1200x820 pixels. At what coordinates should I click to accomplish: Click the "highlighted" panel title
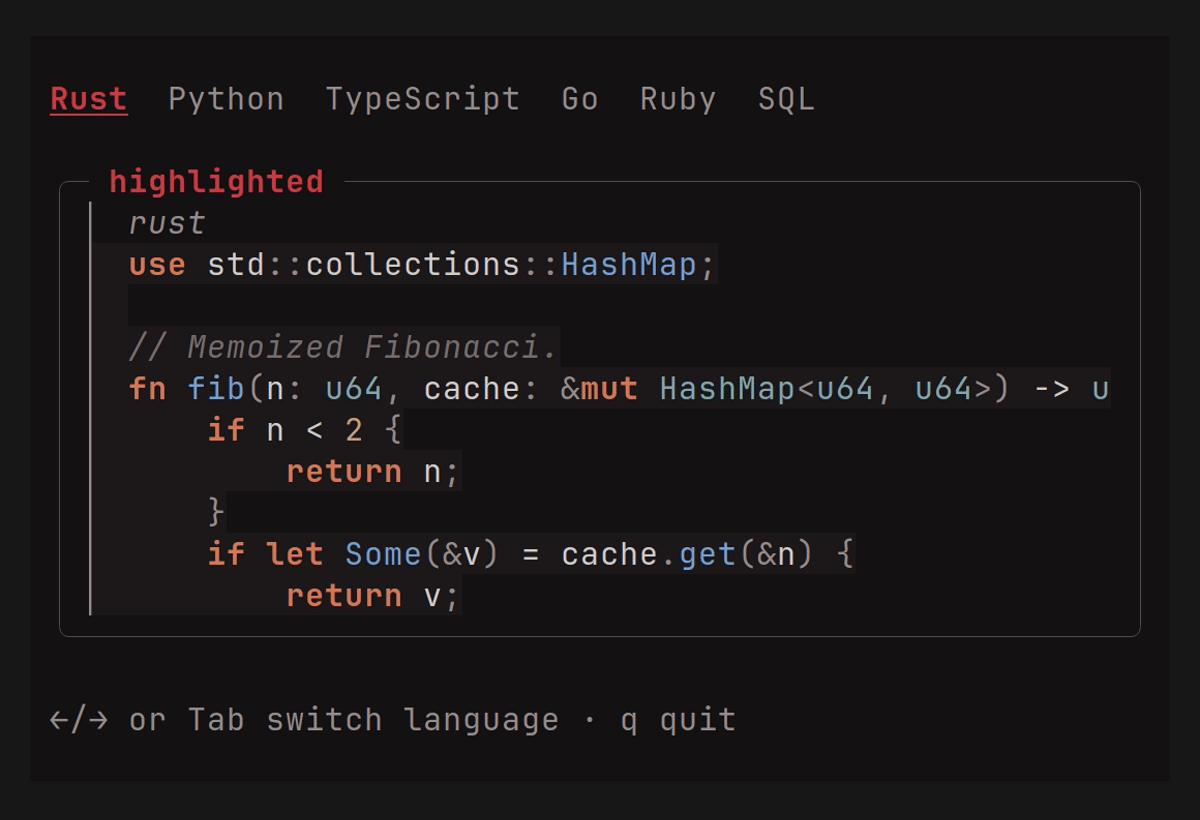(216, 182)
